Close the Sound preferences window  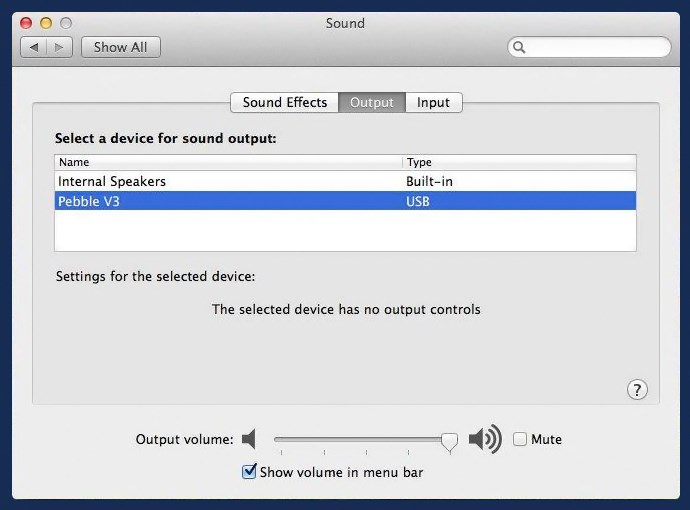pyautogui.click(x=27, y=23)
